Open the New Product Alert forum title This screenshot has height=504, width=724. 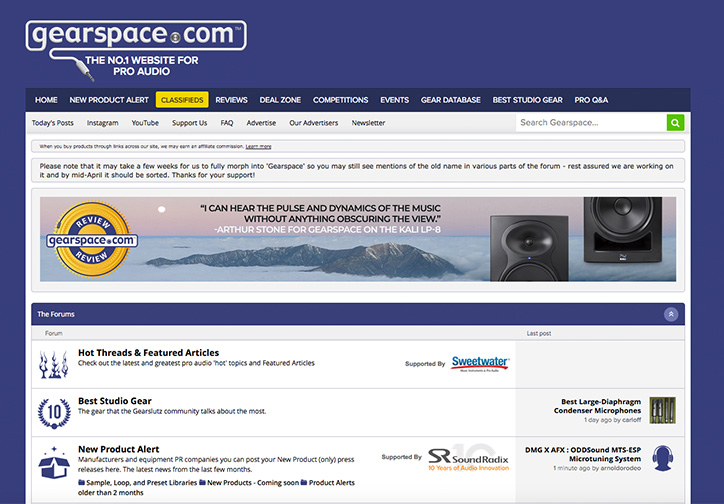point(118,449)
